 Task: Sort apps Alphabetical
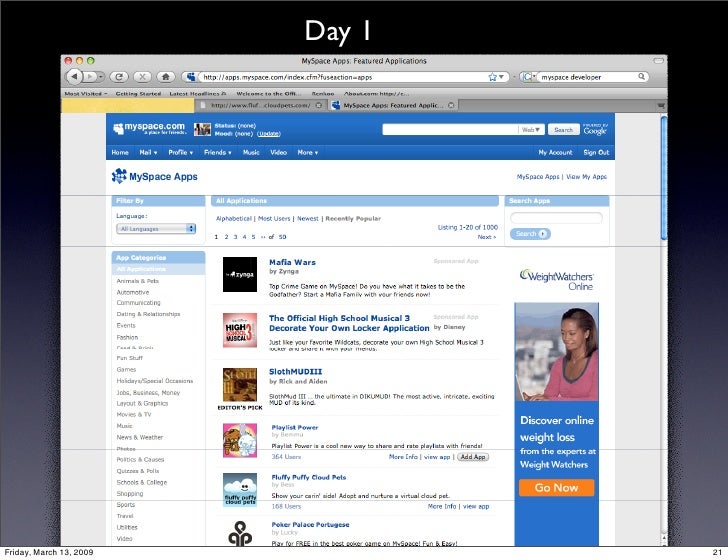tap(234, 219)
